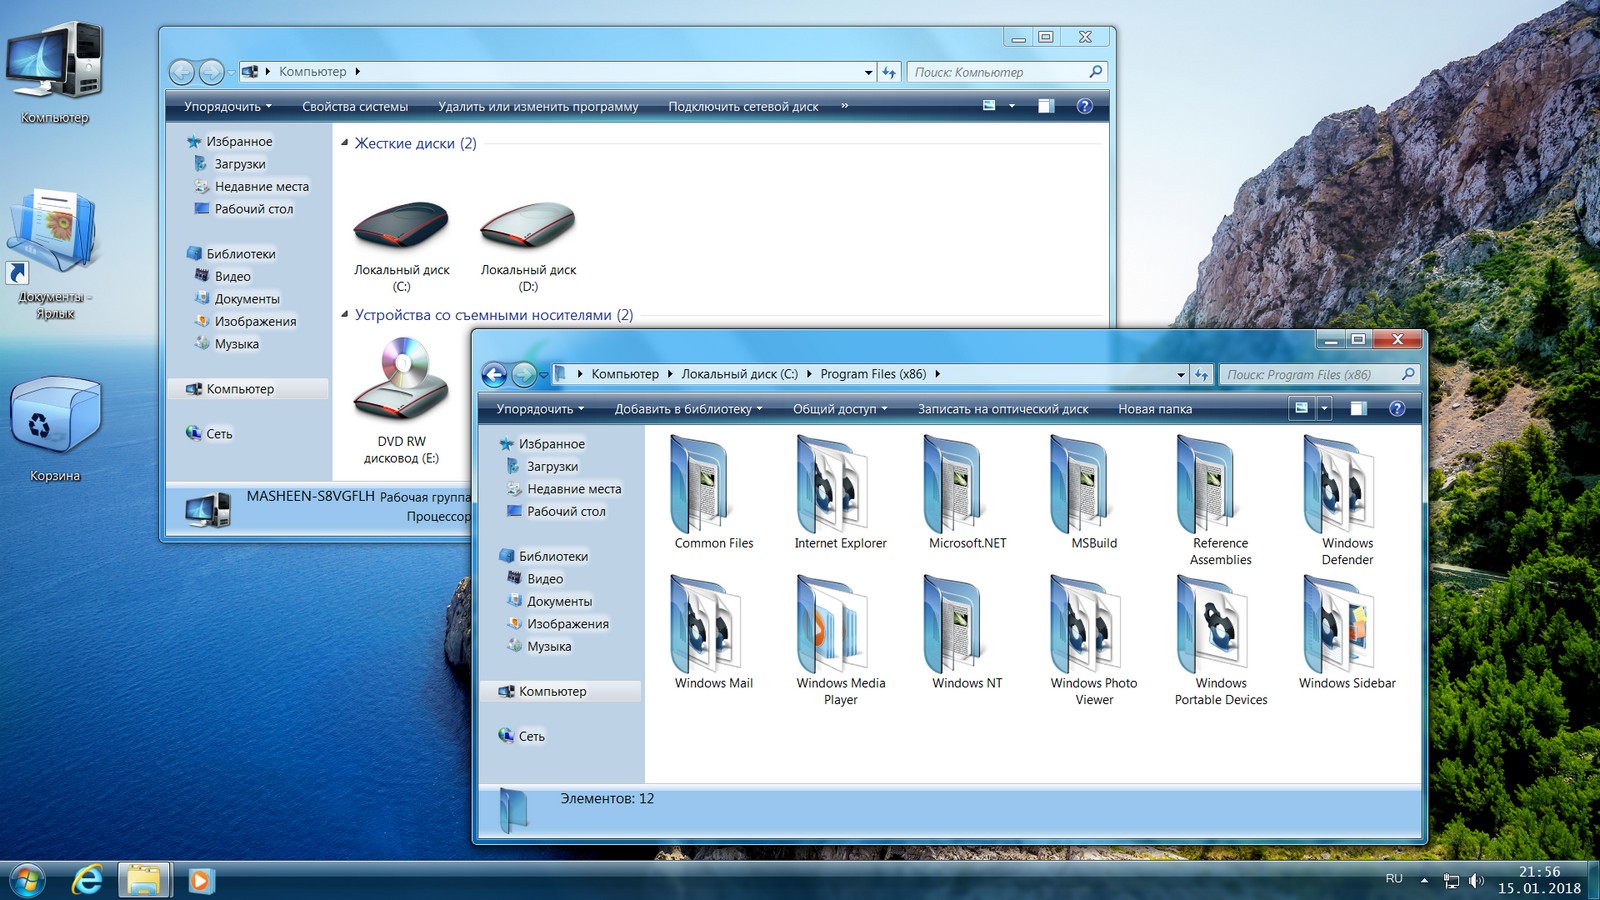Click the New folder button
The width and height of the screenshot is (1600, 900).
coord(1155,409)
